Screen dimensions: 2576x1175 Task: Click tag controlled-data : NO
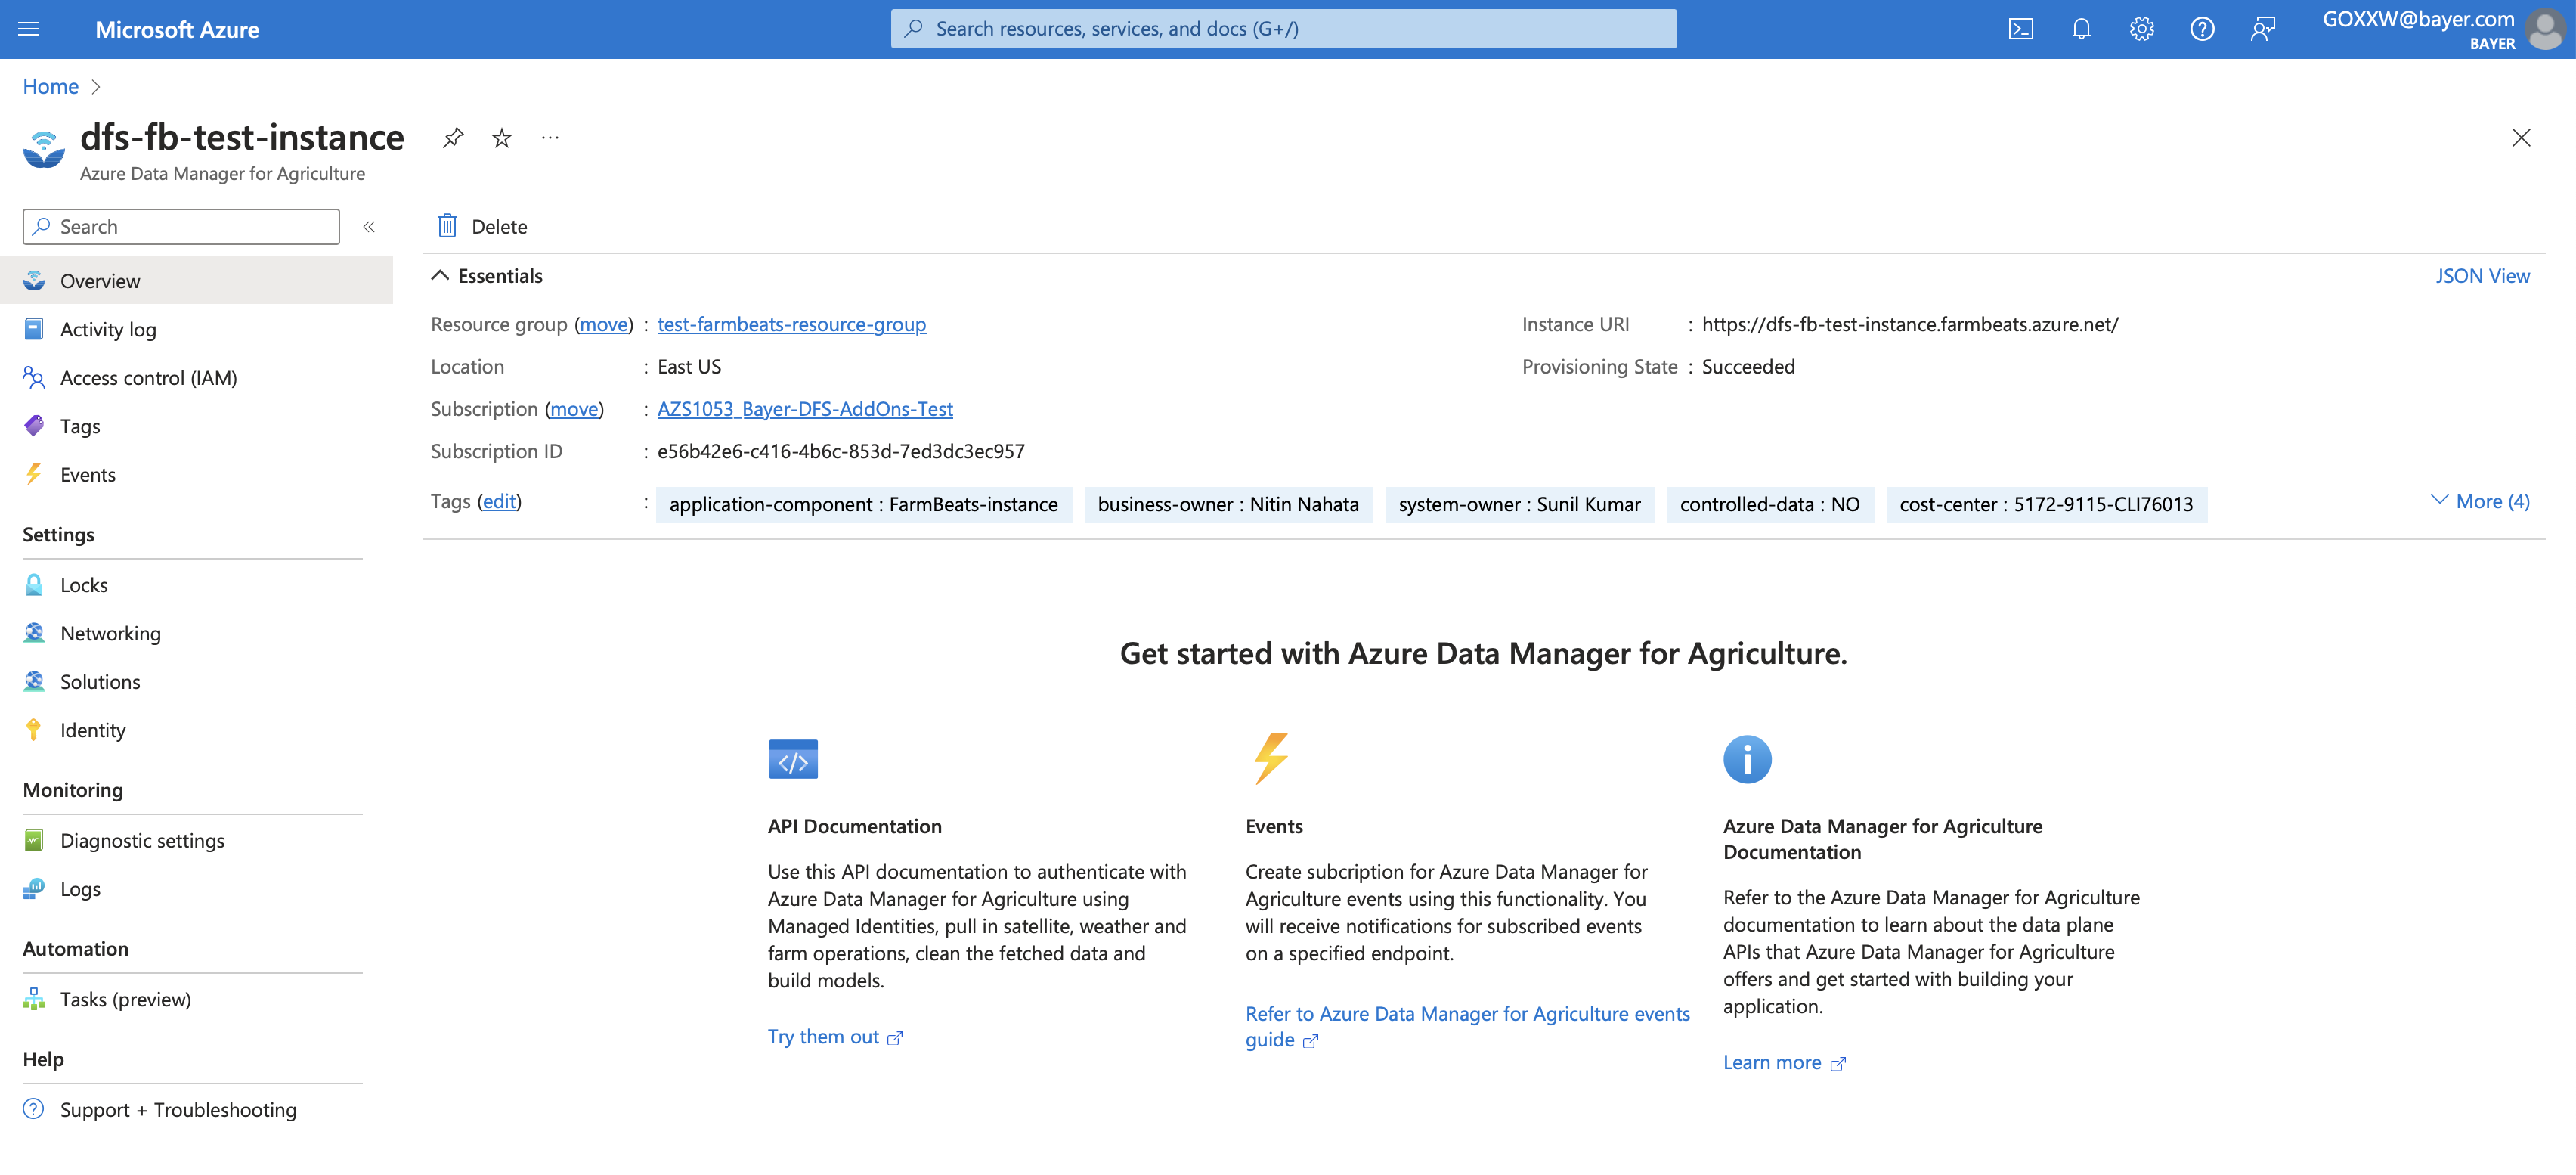1769,504
